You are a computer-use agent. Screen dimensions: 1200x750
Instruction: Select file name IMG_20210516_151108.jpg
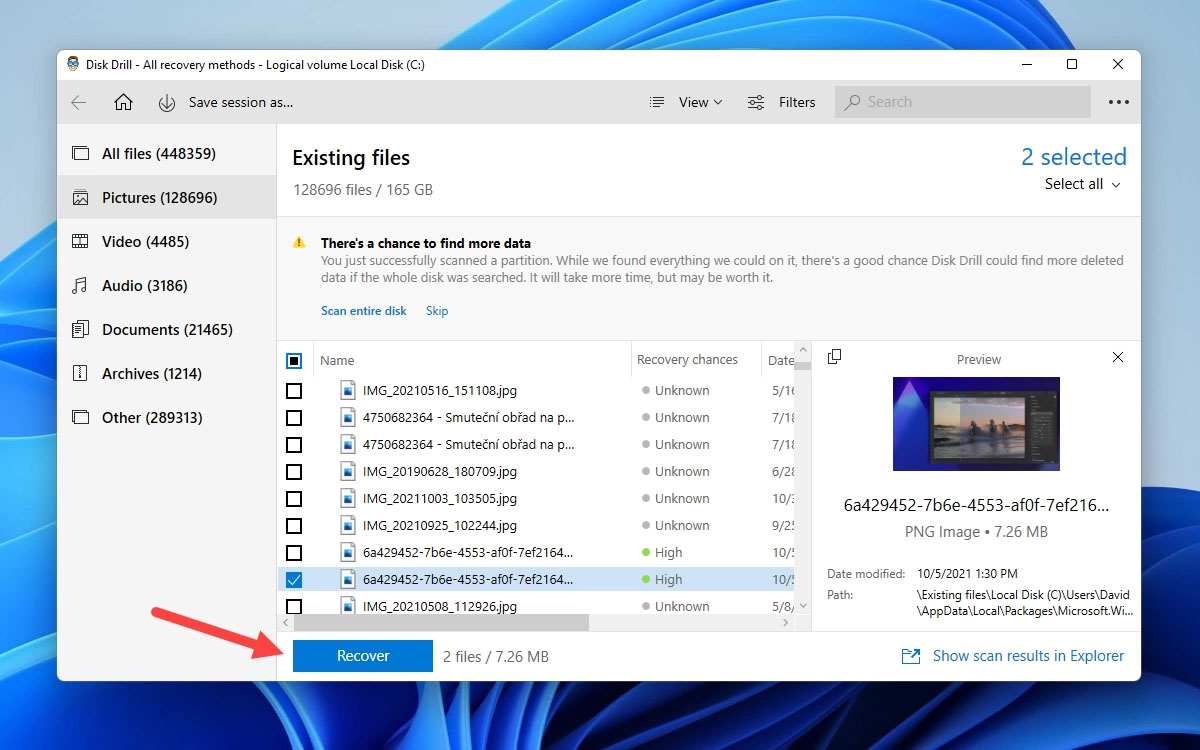(x=440, y=391)
